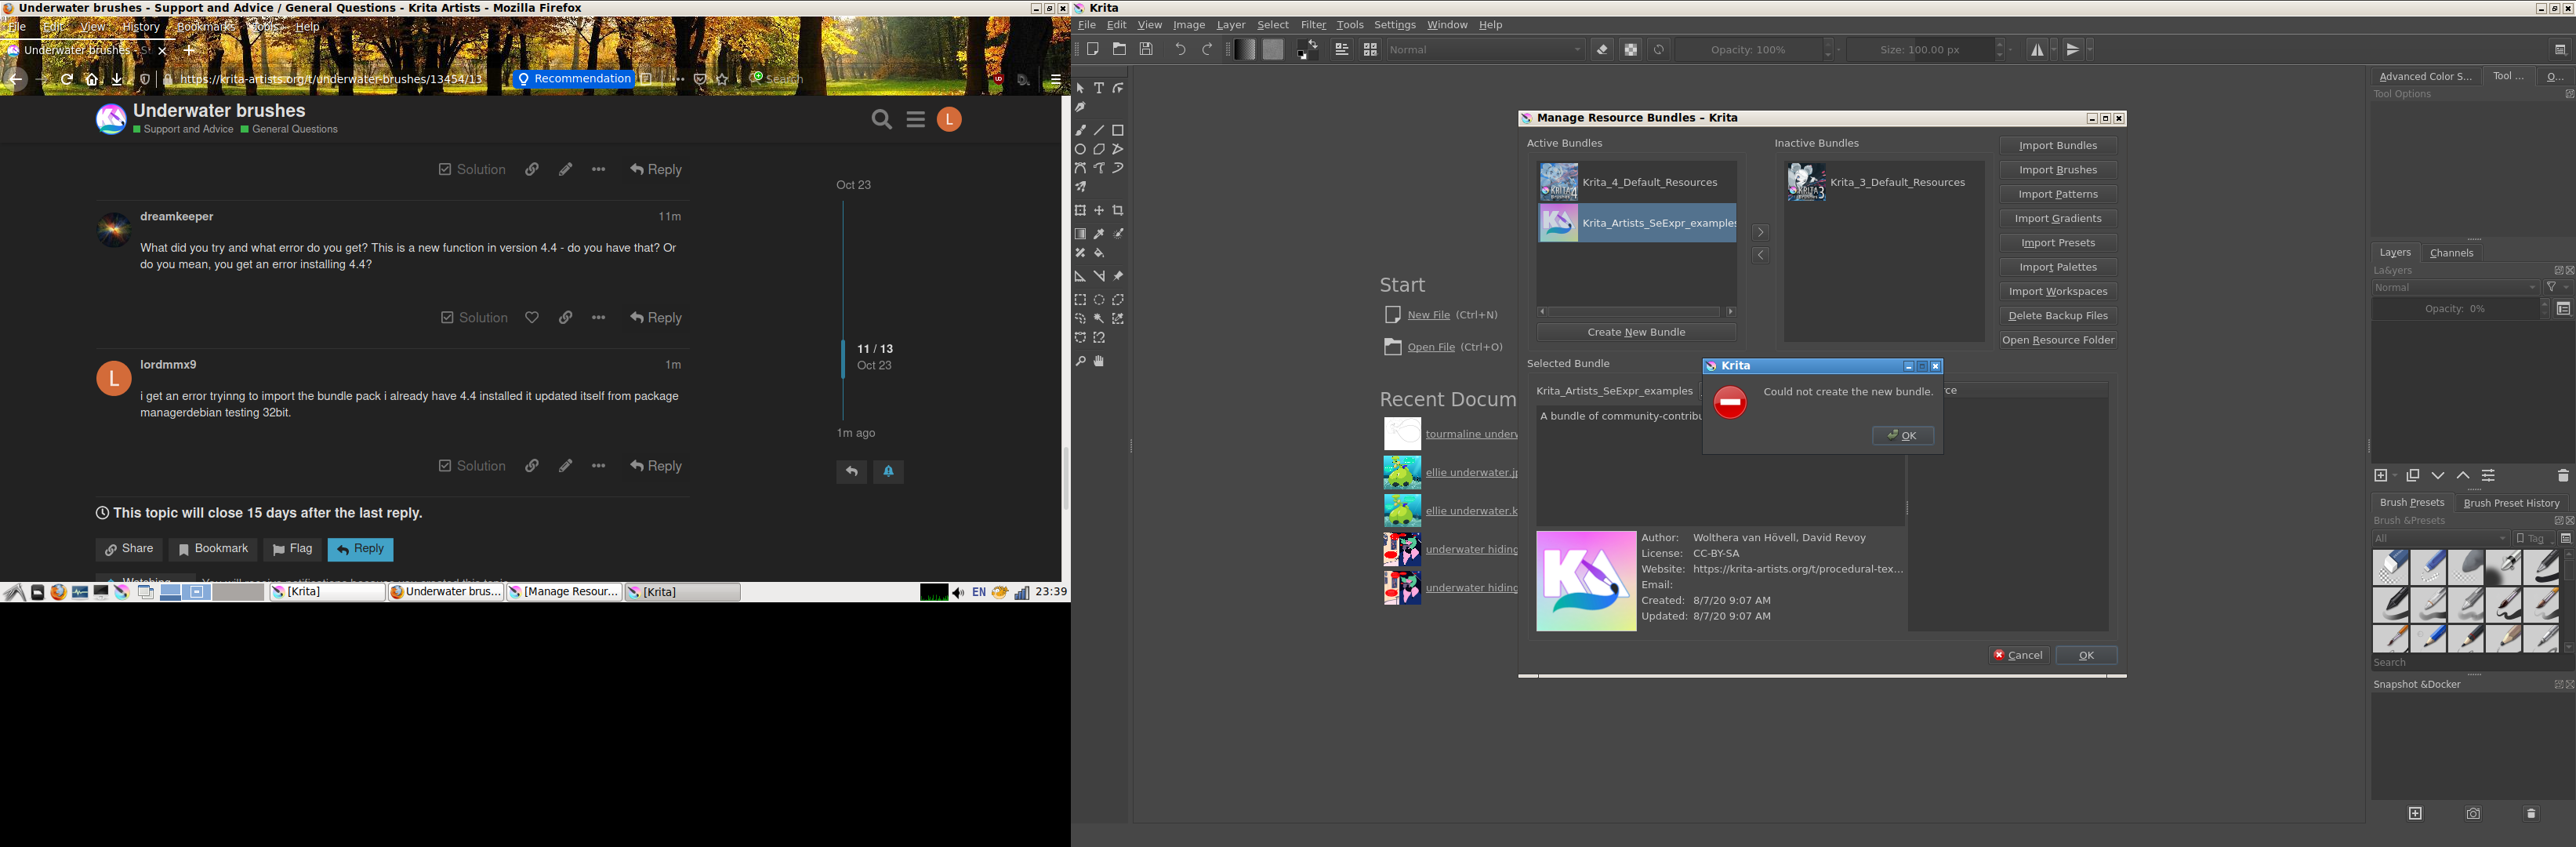Toggle preserve alpha checkerboard button

pyautogui.click(x=1630, y=50)
